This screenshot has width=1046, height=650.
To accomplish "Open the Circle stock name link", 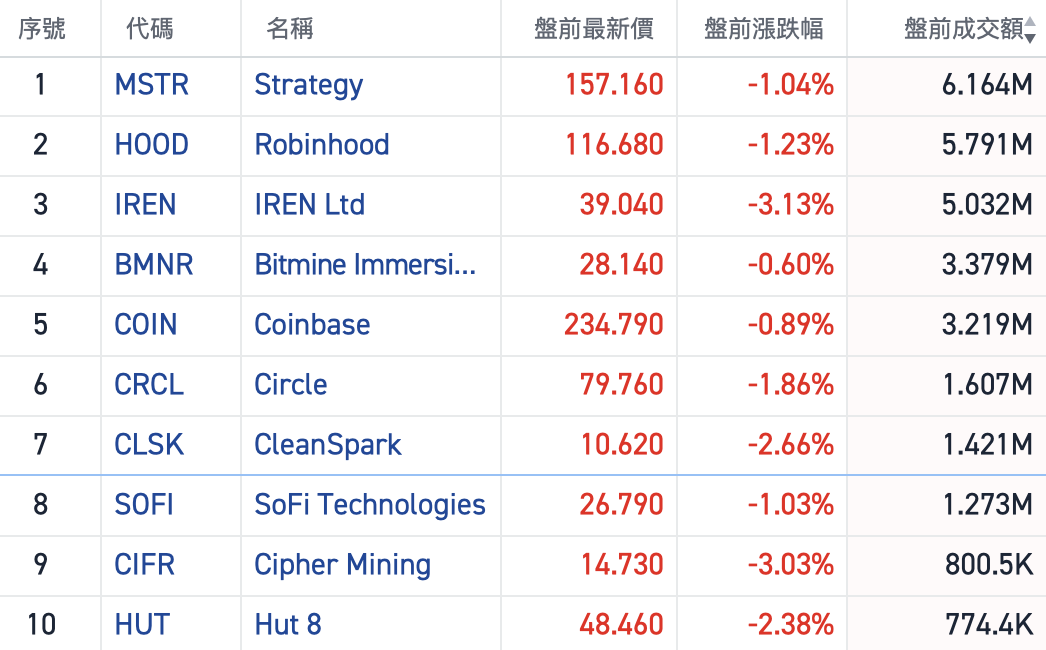I will pos(291,385).
